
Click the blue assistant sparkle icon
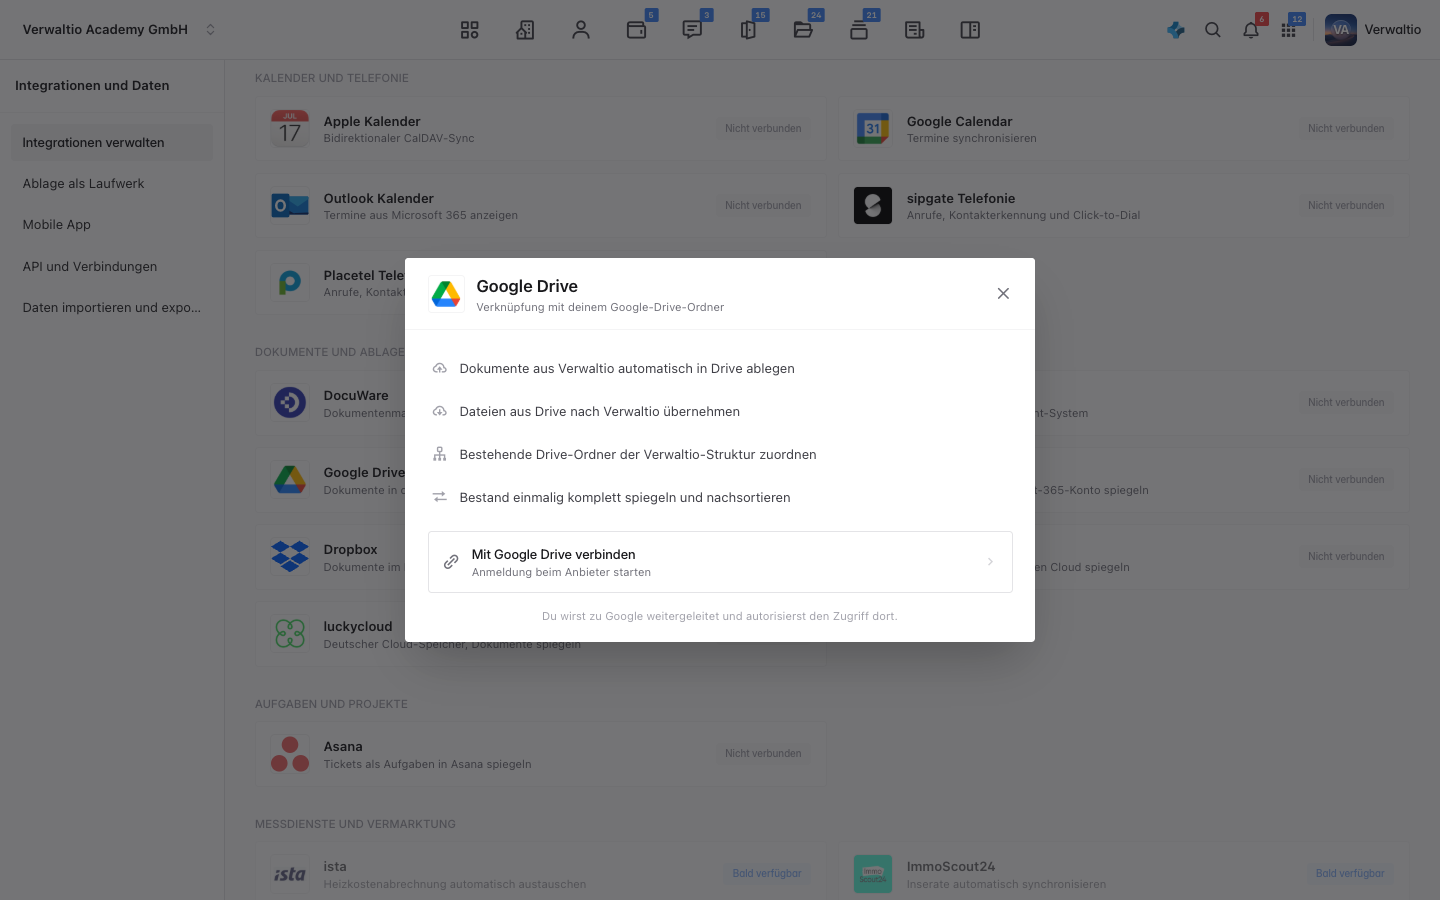click(x=1176, y=30)
